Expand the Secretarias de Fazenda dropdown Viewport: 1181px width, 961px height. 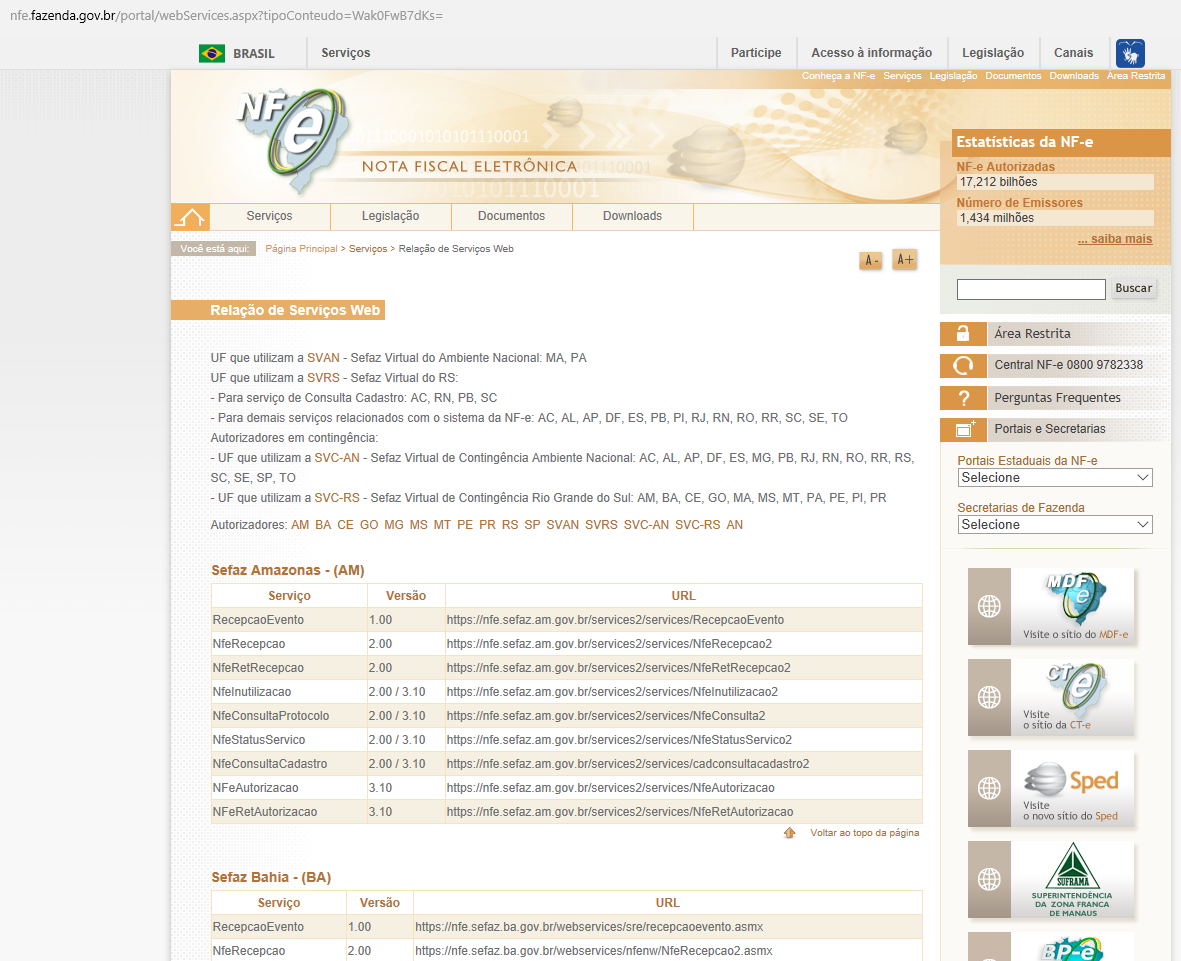1054,525
